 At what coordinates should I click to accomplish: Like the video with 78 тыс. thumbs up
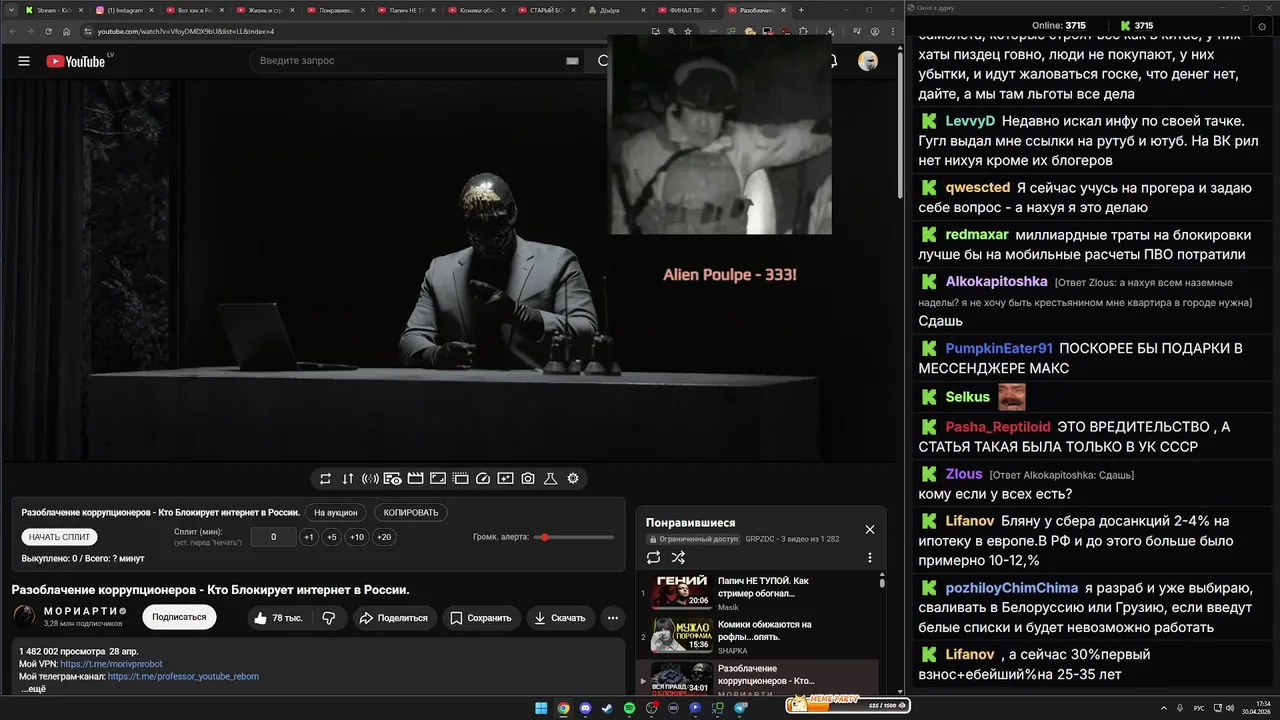coord(278,618)
